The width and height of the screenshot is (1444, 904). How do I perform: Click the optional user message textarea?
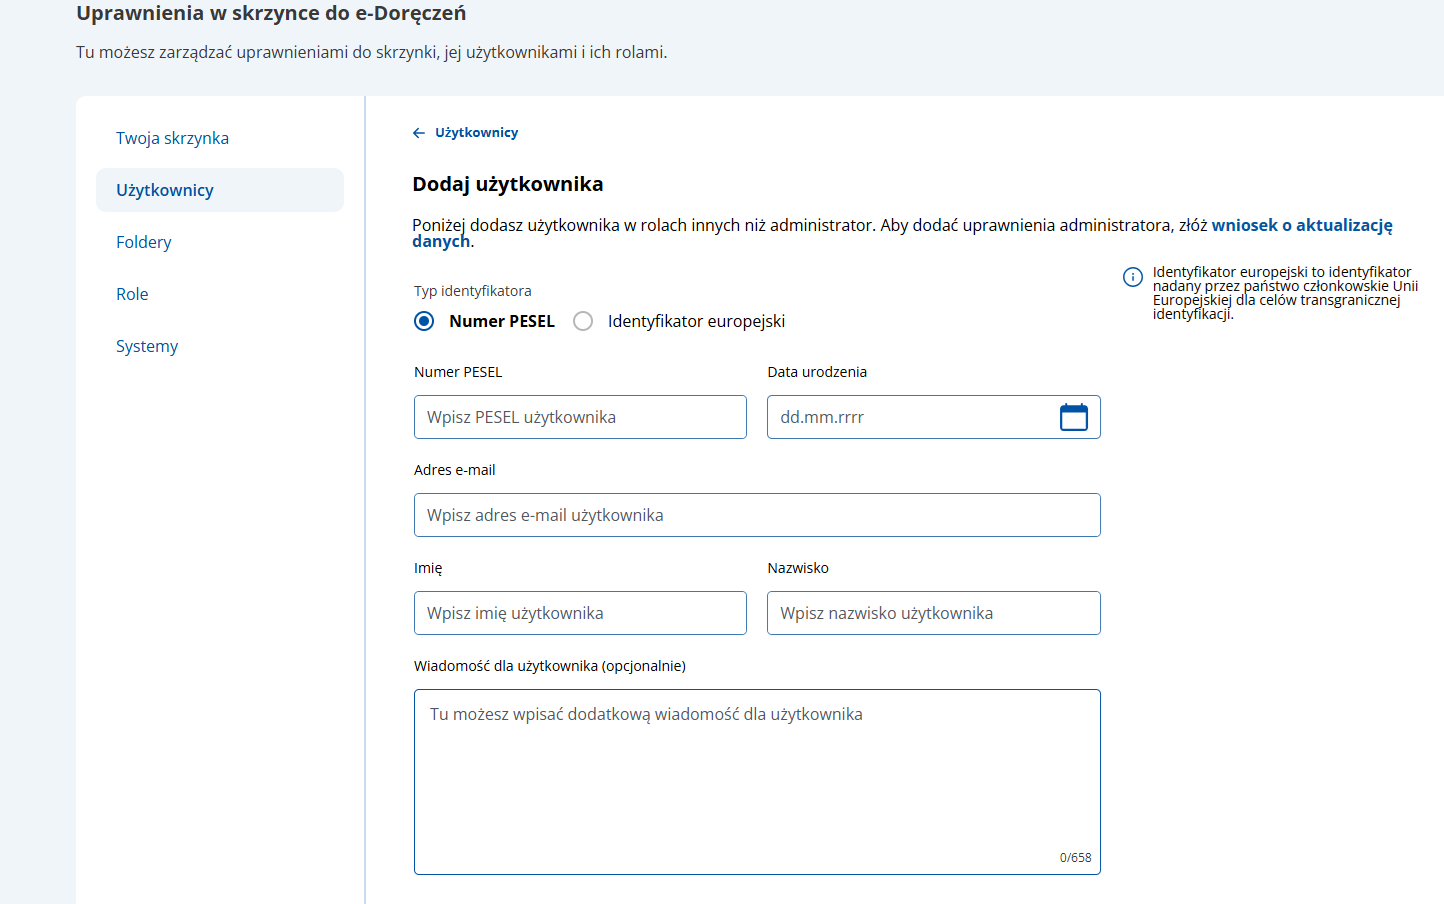click(x=757, y=780)
